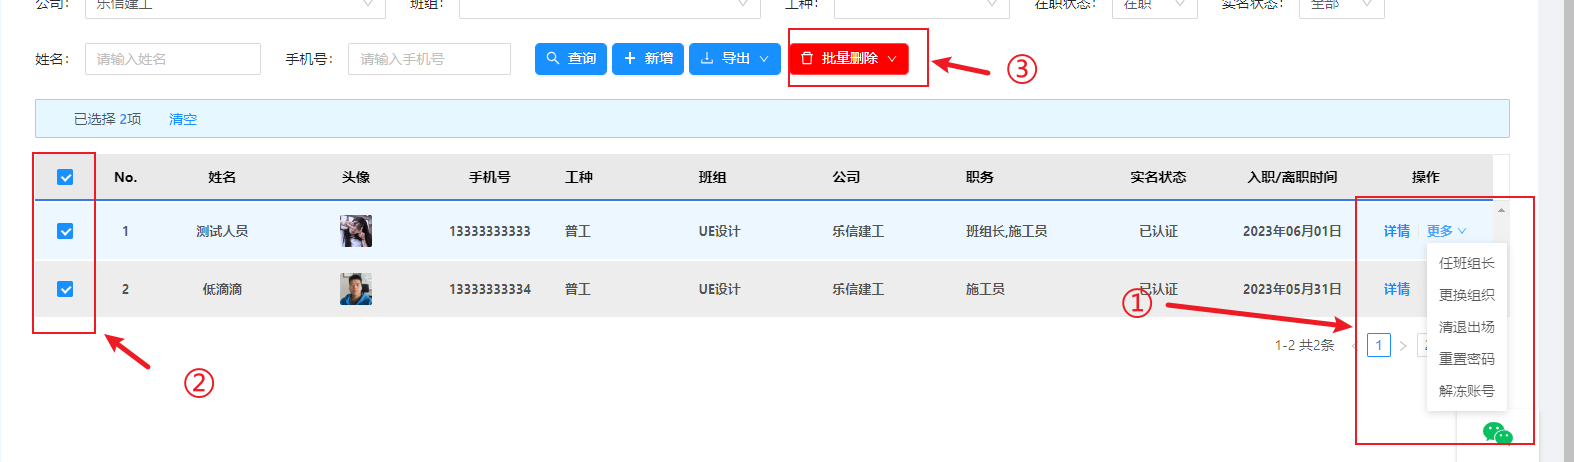
Task: Expand the 更多 menu in row 1
Action: (x=1446, y=231)
